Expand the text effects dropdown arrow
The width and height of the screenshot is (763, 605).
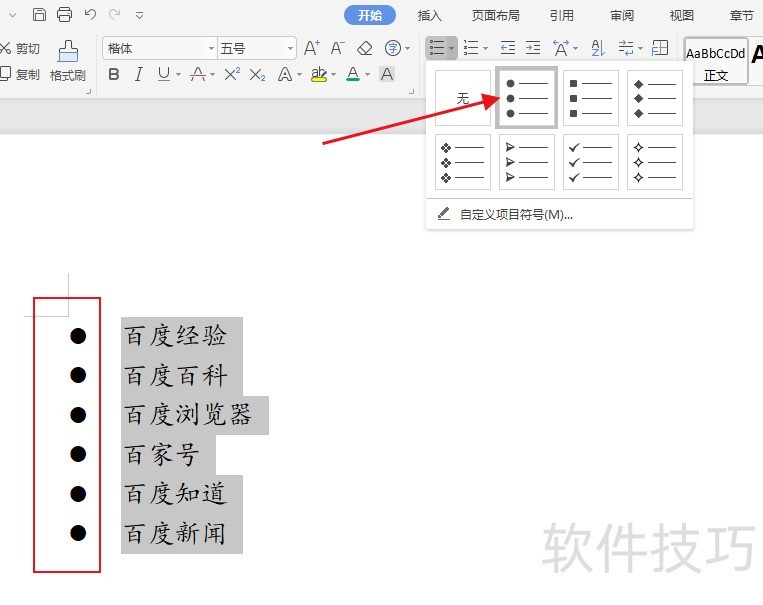299,74
